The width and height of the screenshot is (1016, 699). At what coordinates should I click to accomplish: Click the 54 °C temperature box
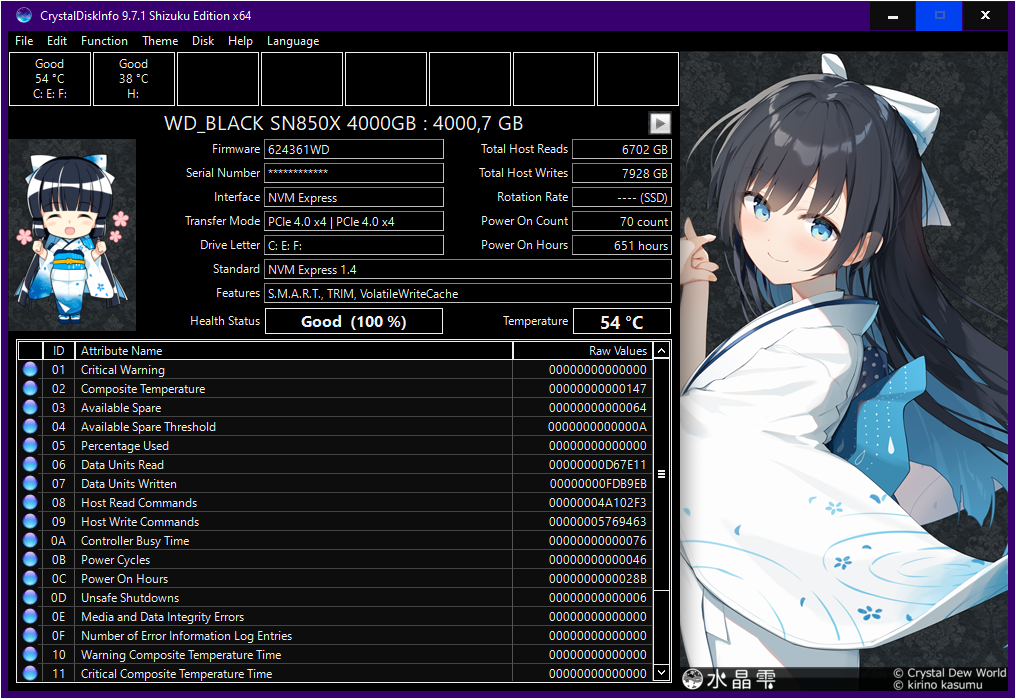click(621, 321)
